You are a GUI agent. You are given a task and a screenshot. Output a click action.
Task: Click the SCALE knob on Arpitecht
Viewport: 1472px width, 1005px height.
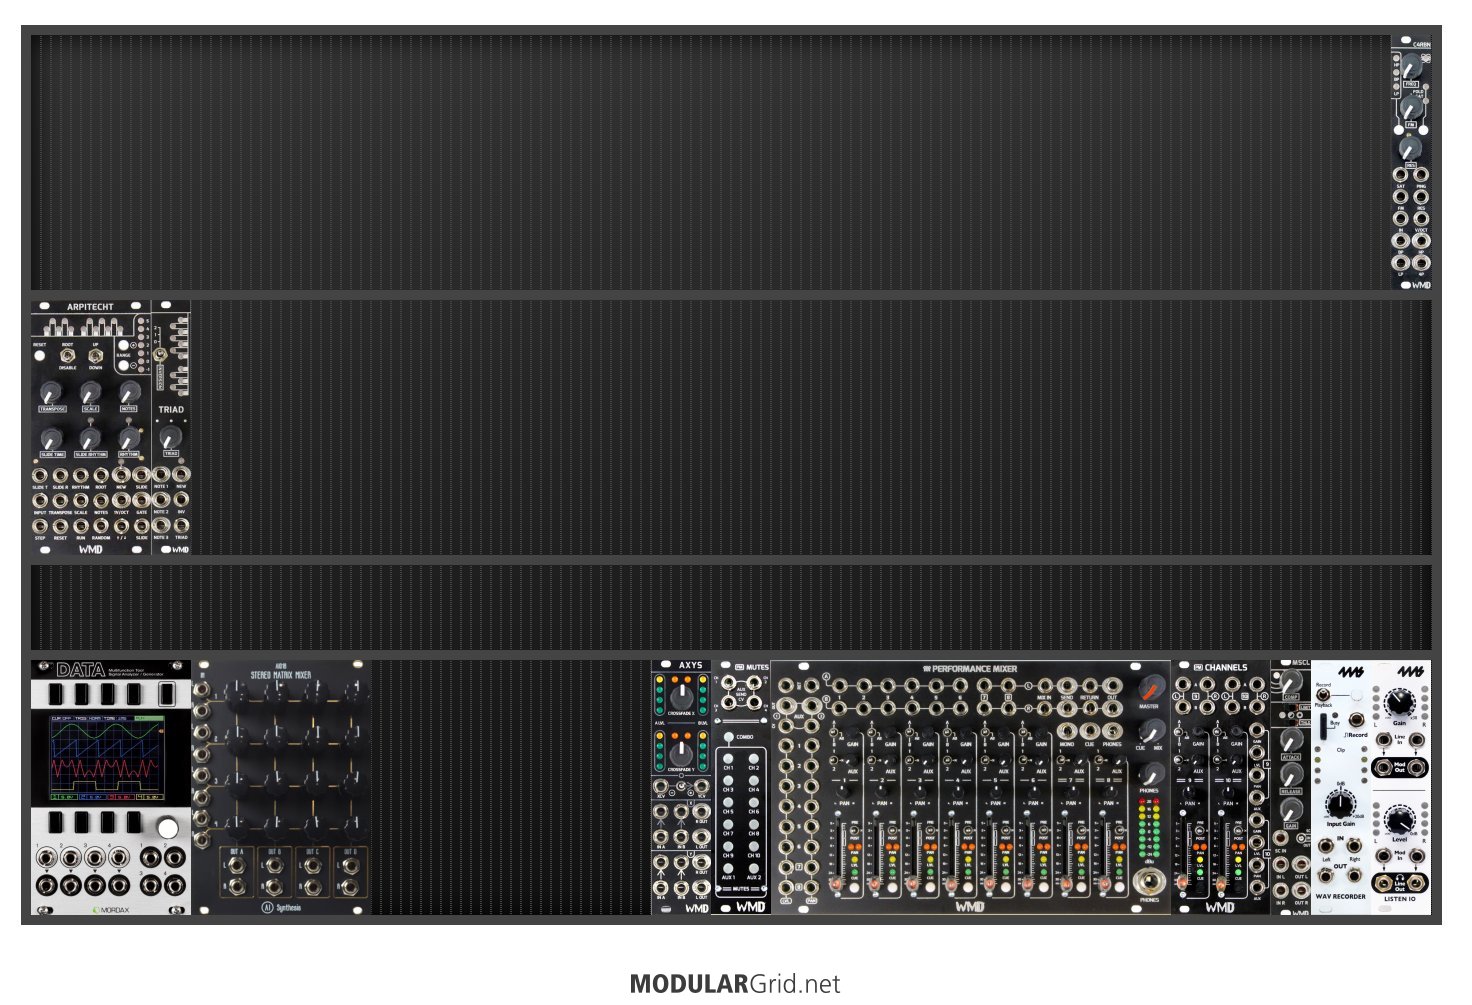pyautogui.click(x=90, y=392)
